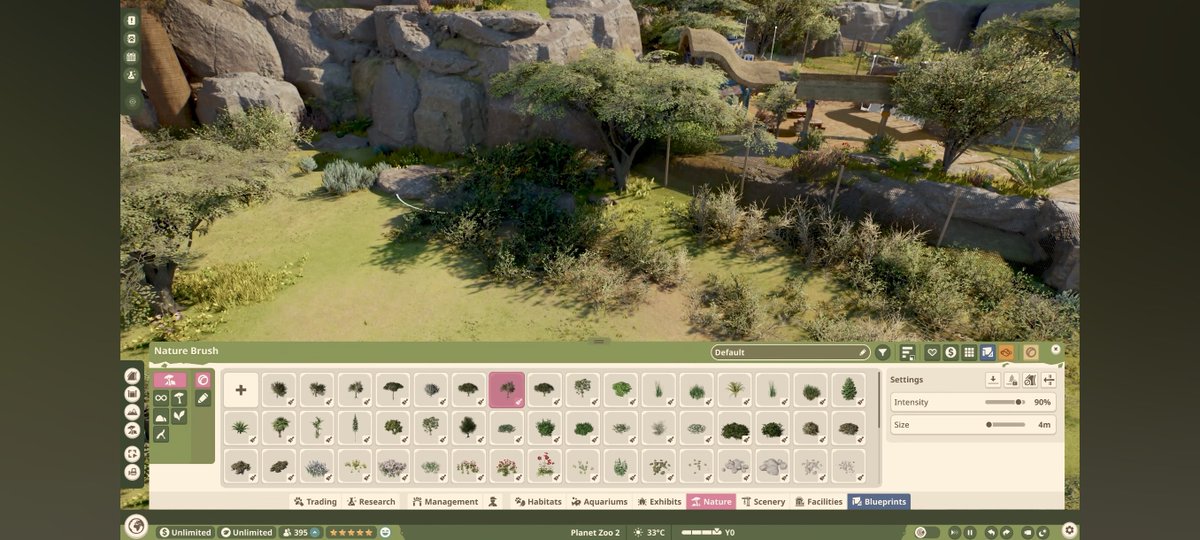Switch to the Exhibits tab

(658, 502)
